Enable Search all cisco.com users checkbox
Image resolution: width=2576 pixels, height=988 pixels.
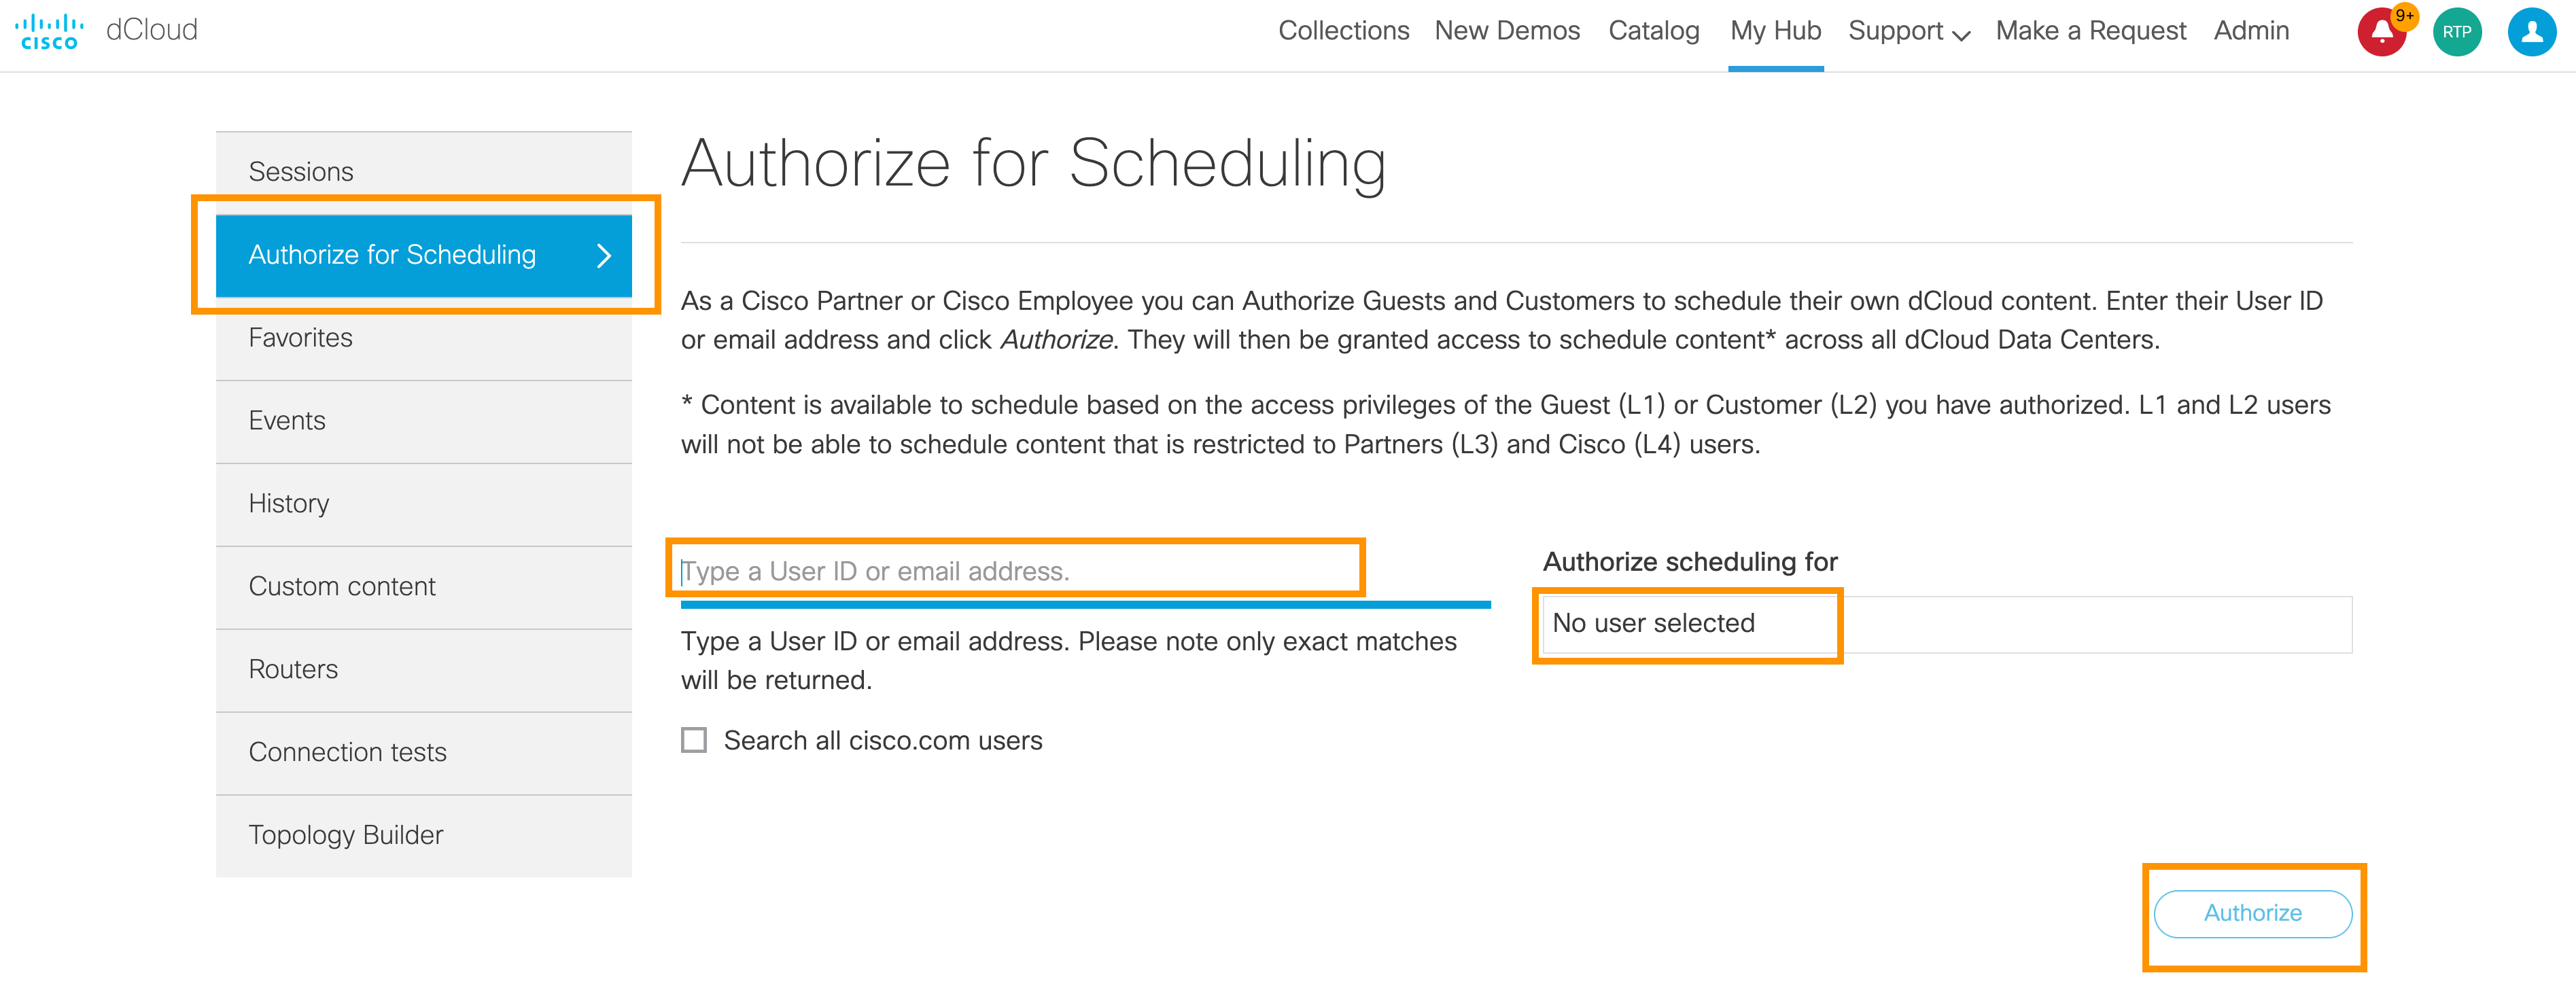(694, 740)
